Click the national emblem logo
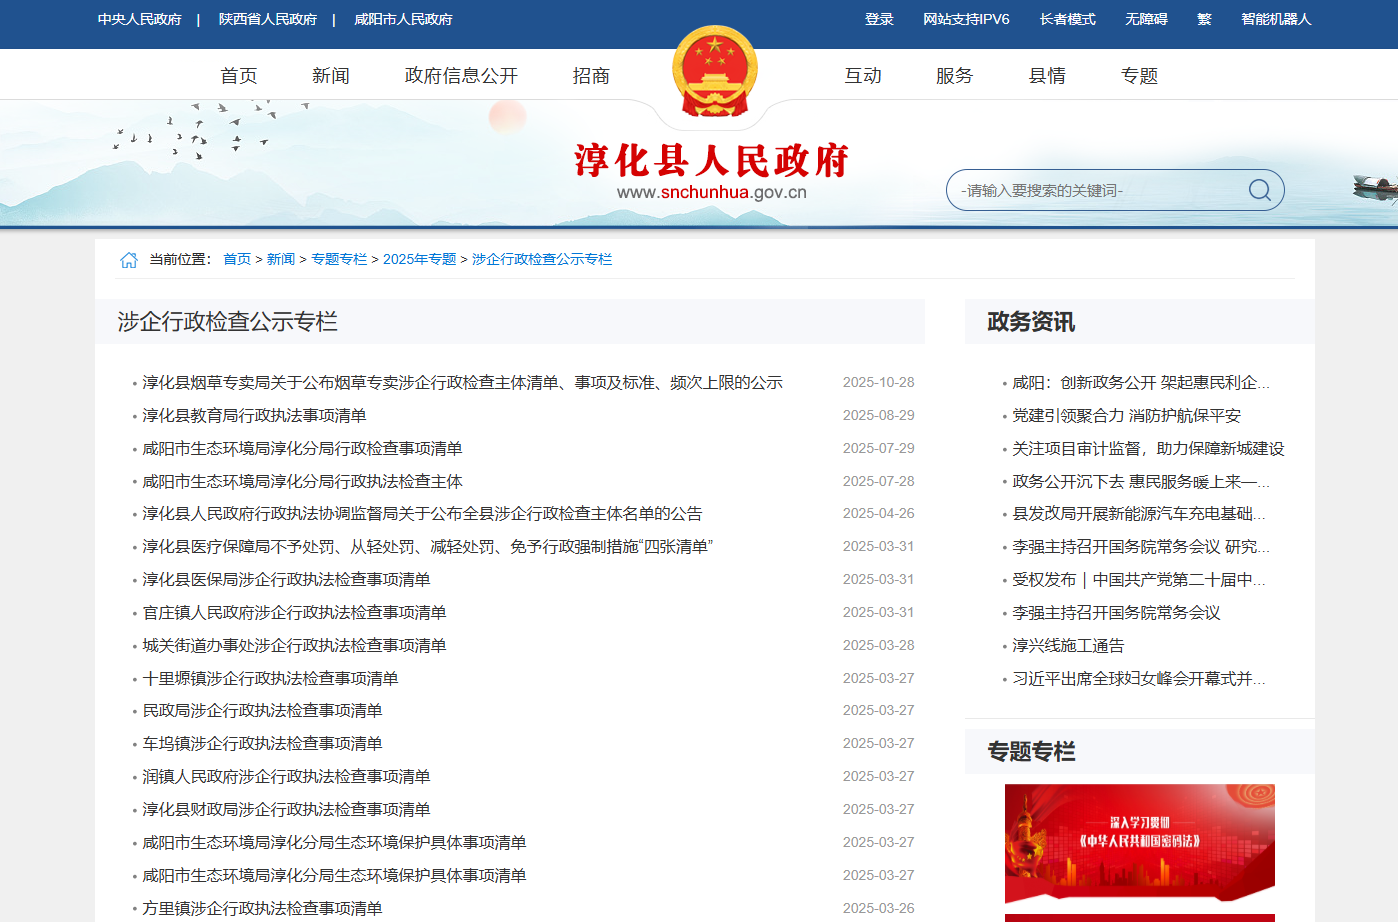The height and width of the screenshot is (922, 1398). (714, 72)
